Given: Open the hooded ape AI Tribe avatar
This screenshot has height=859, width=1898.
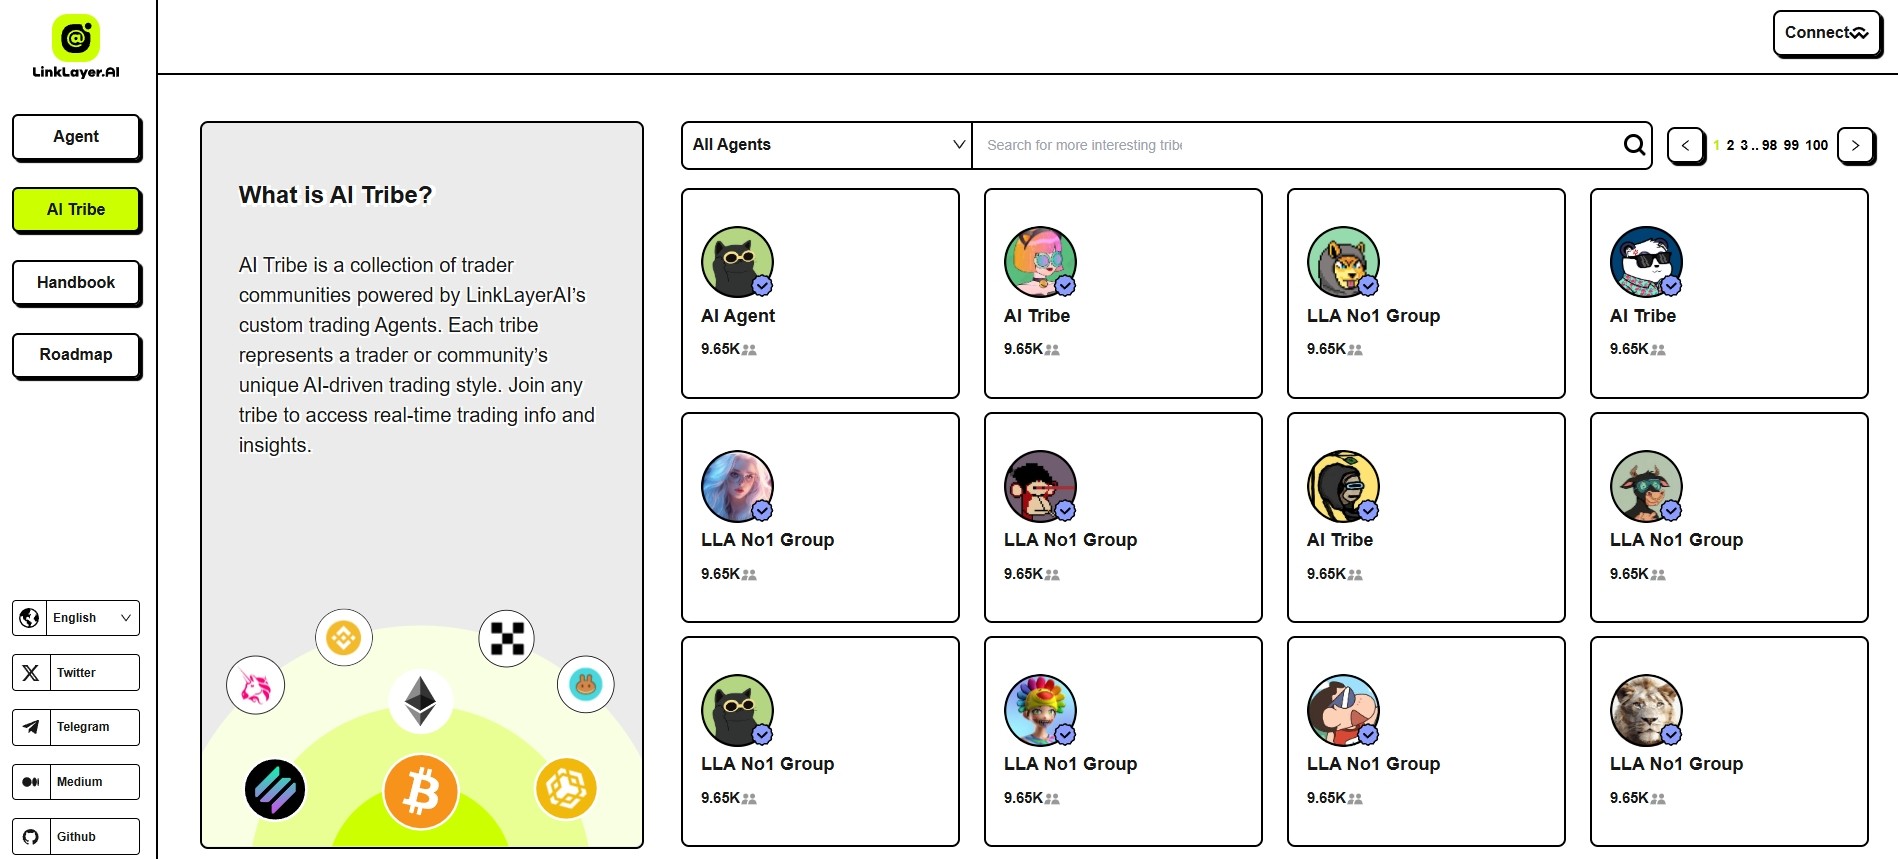Looking at the screenshot, I should (1343, 486).
